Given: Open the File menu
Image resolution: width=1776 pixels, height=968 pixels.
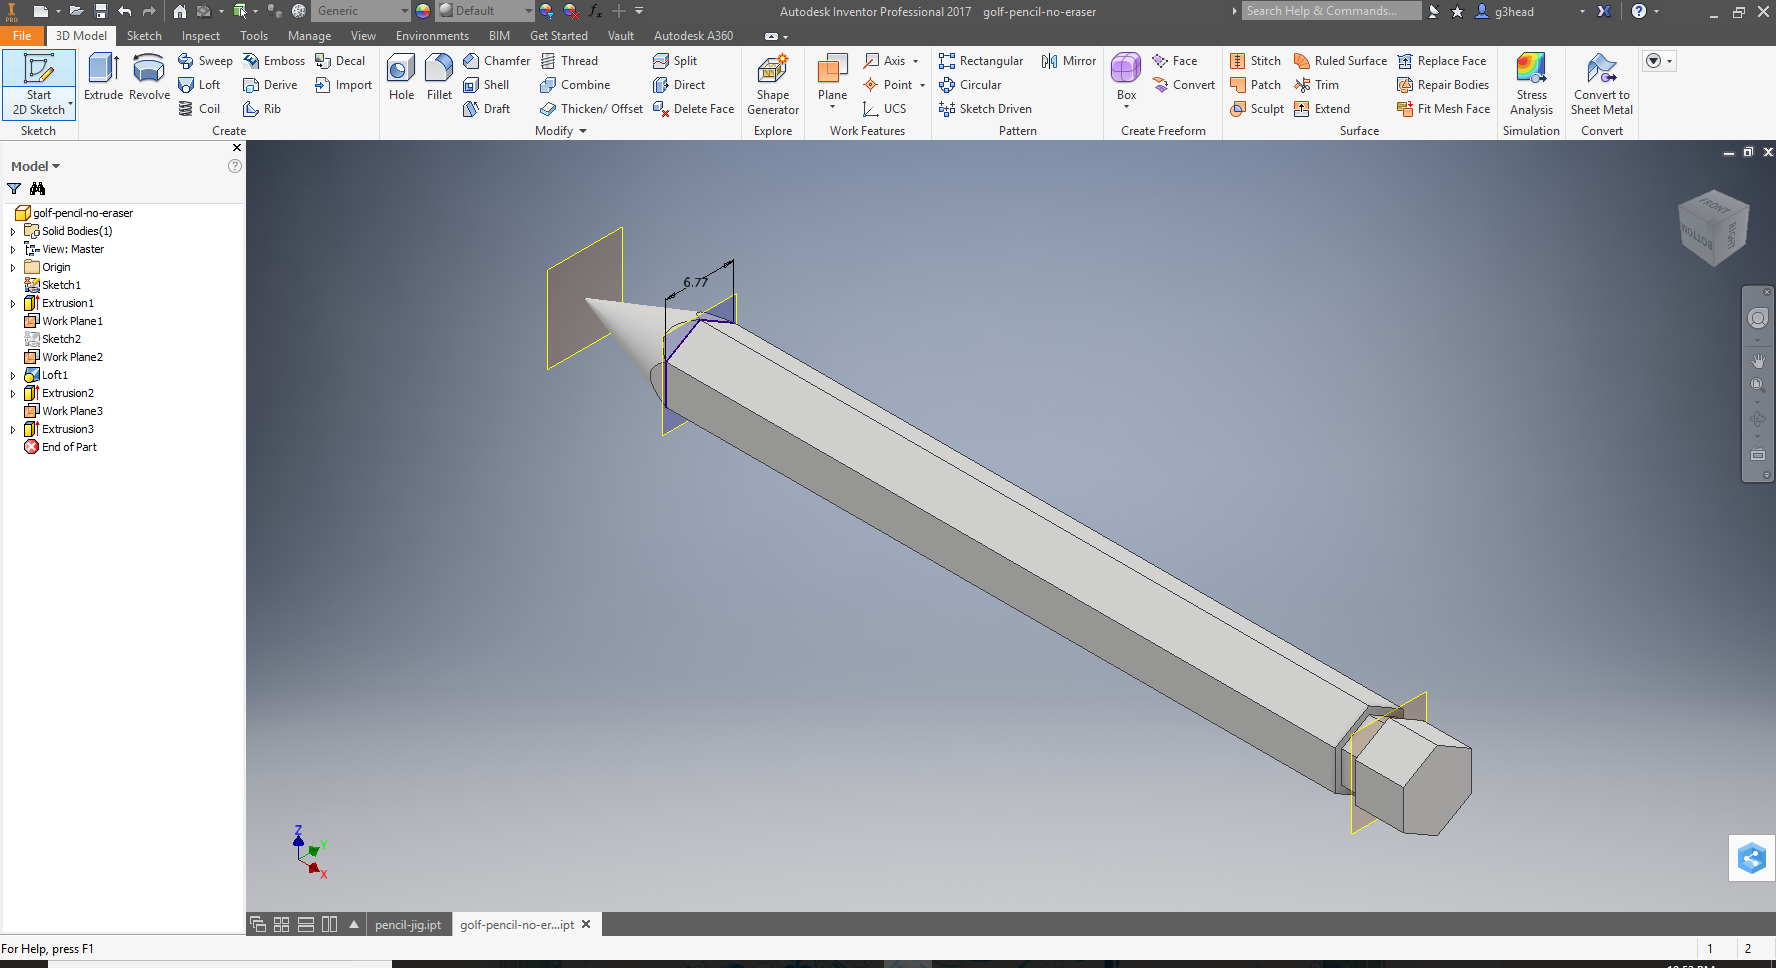Looking at the screenshot, I should click(x=22, y=36).
